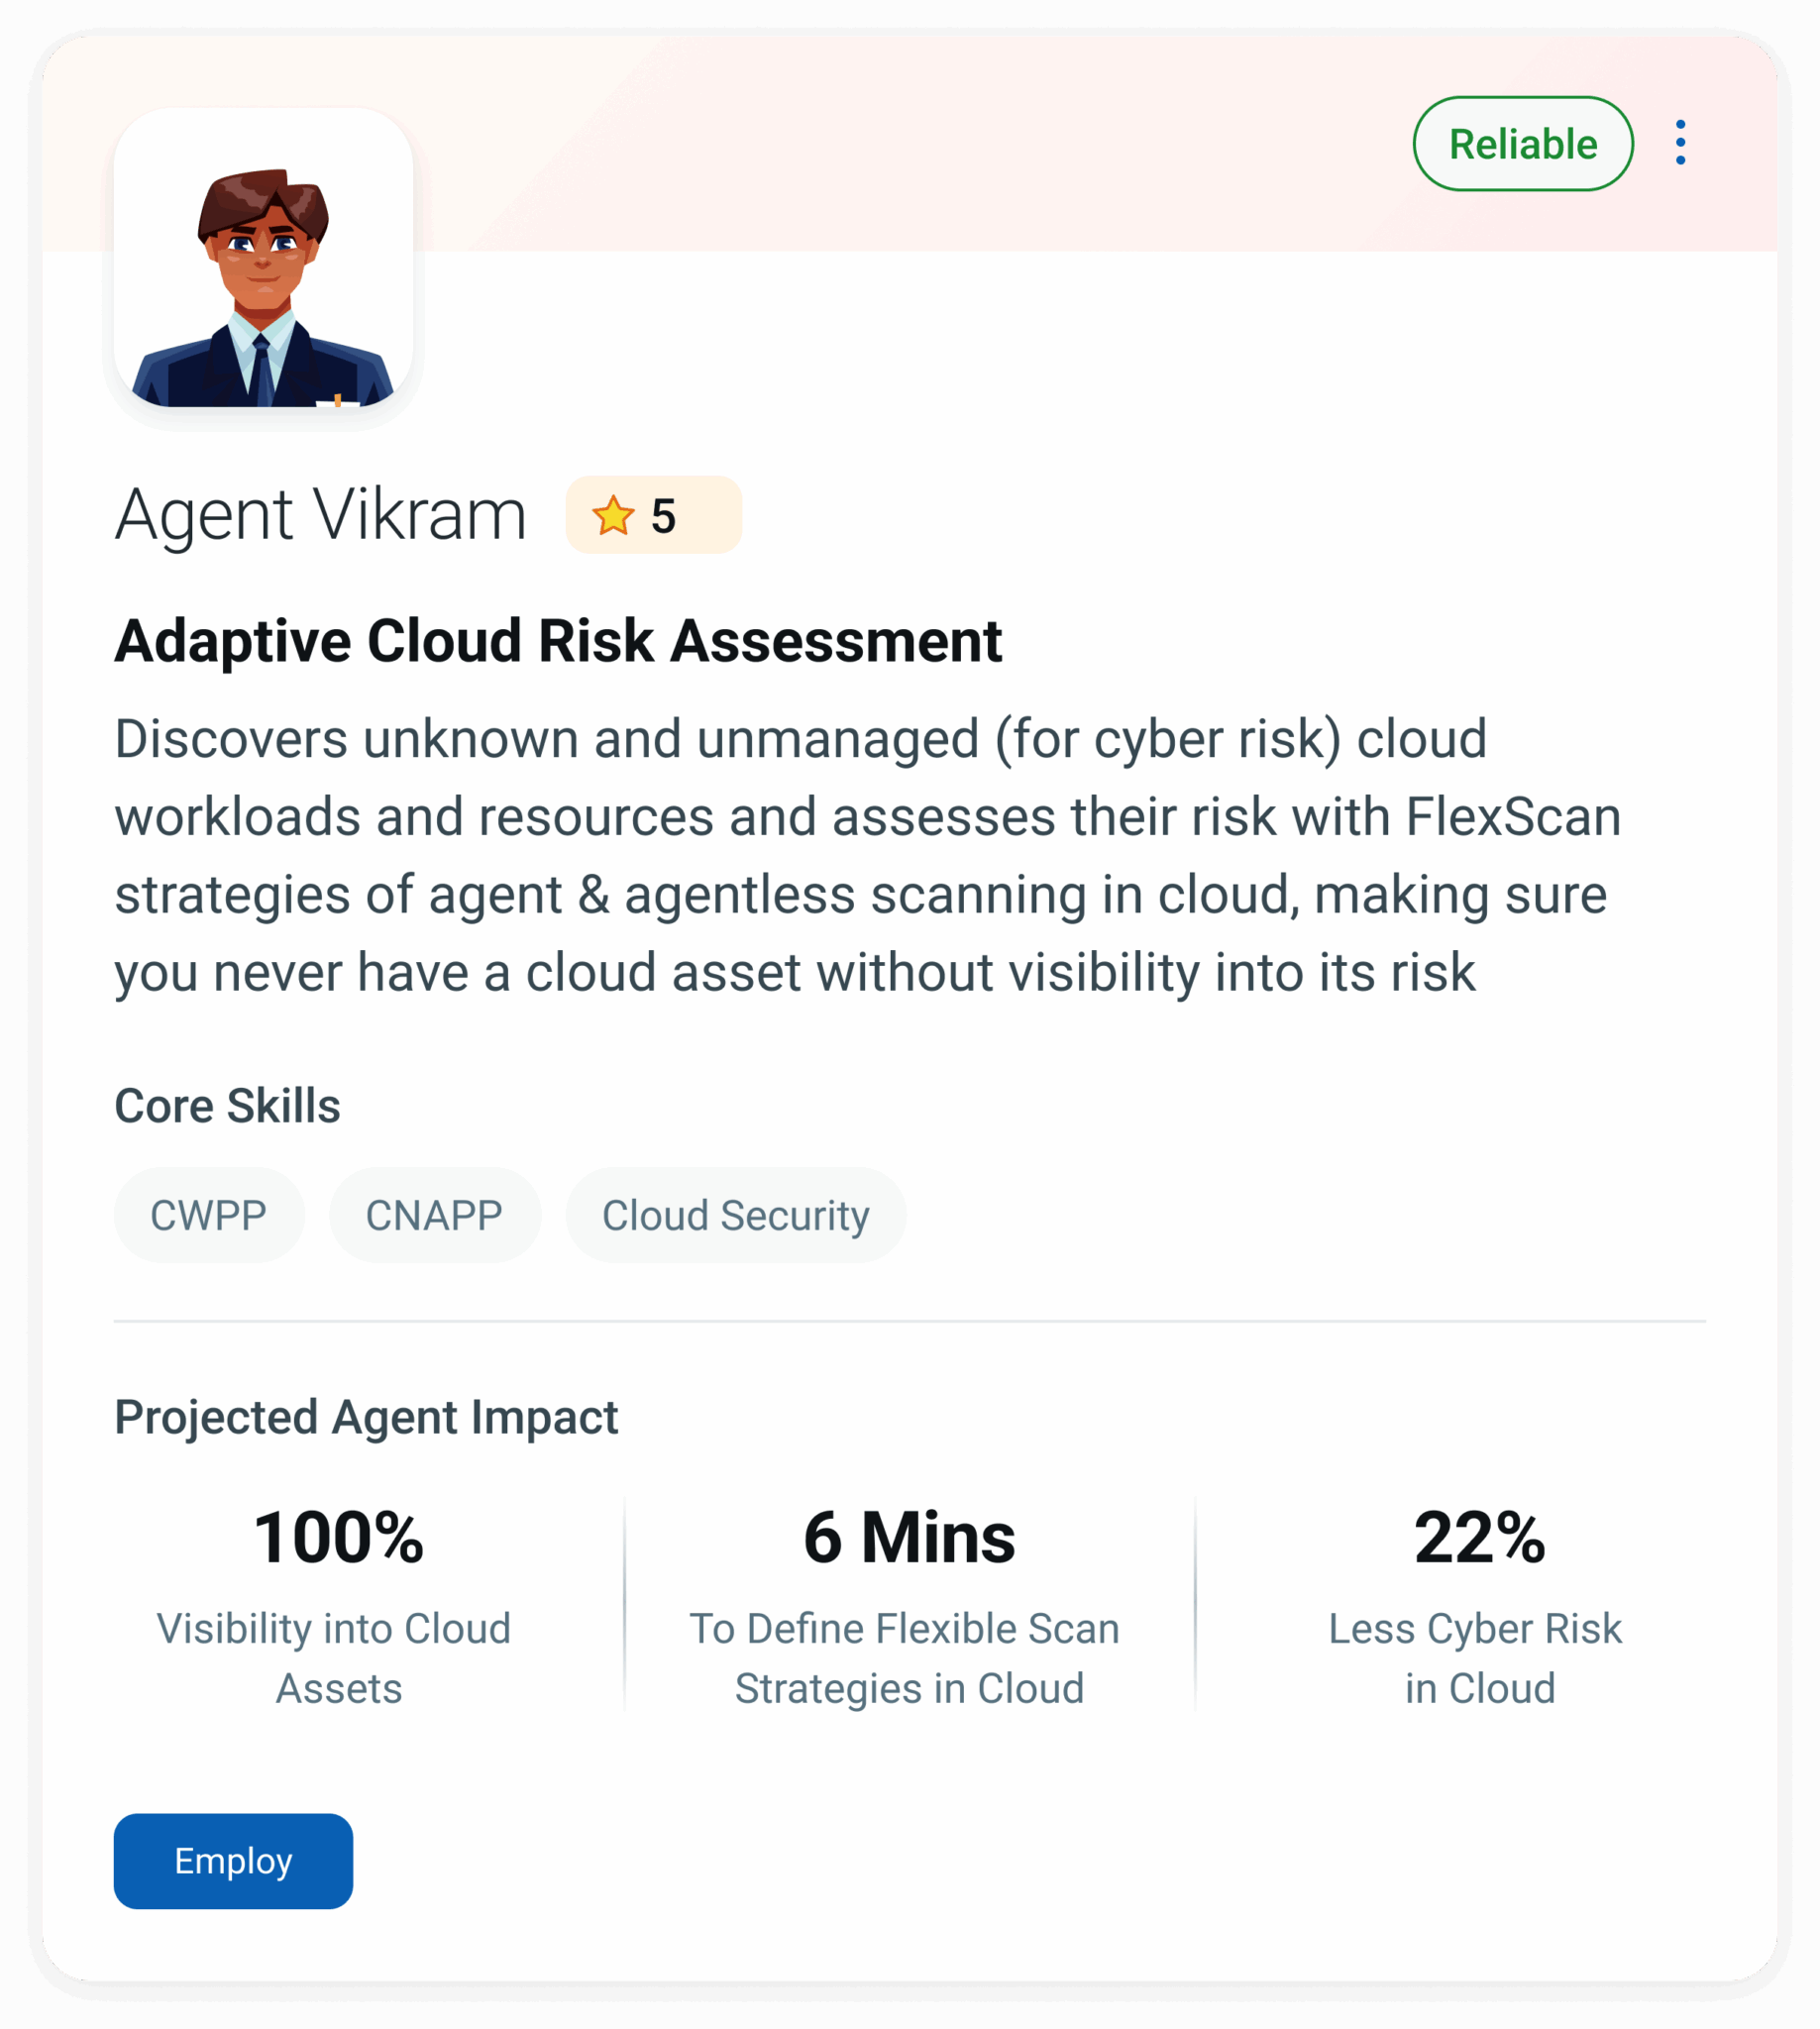1820x2029 pixels.
Task: Select the CWPP skill tag
Action: (x=209, y=1215)
